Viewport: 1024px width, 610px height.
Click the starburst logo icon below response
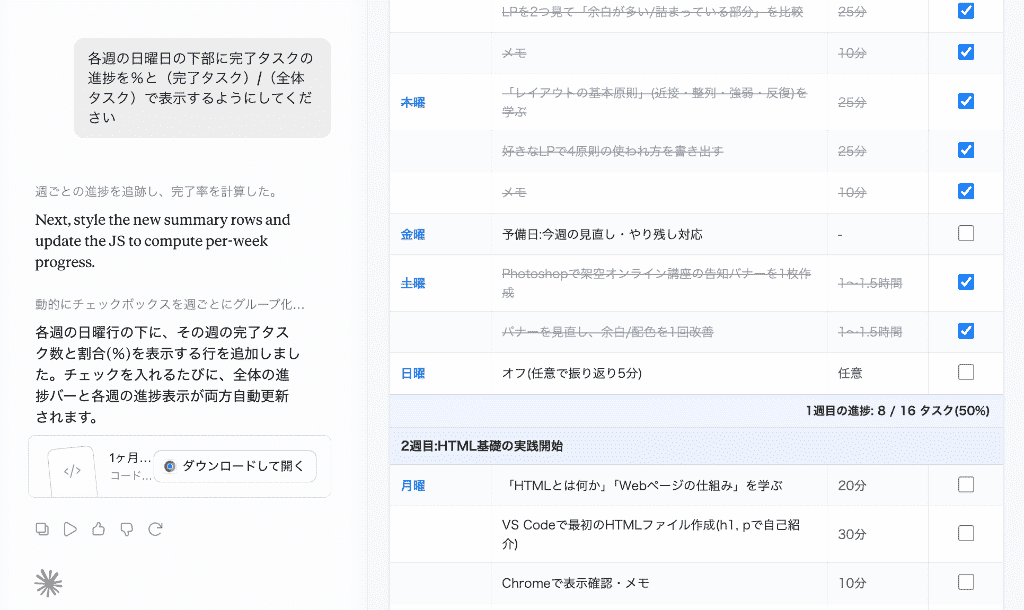[x=48, y=583]
